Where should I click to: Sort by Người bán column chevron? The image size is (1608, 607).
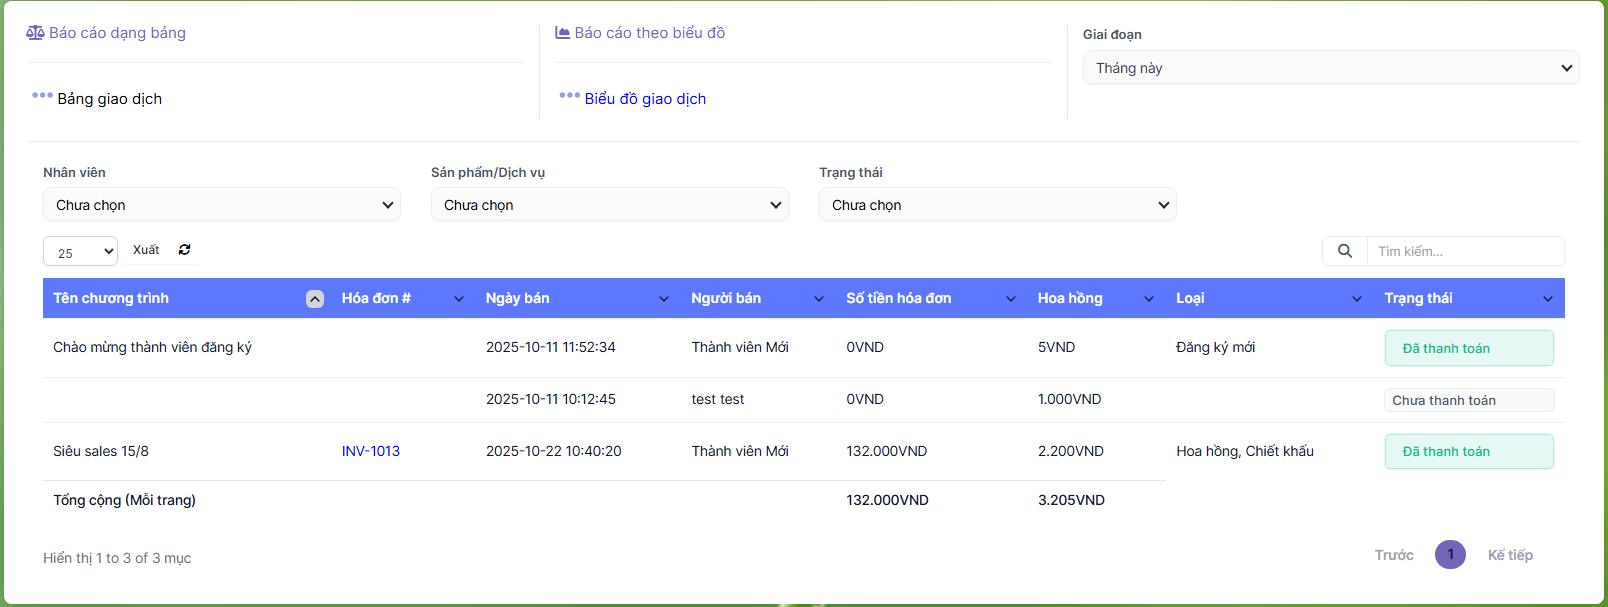(x=819, y=299)
